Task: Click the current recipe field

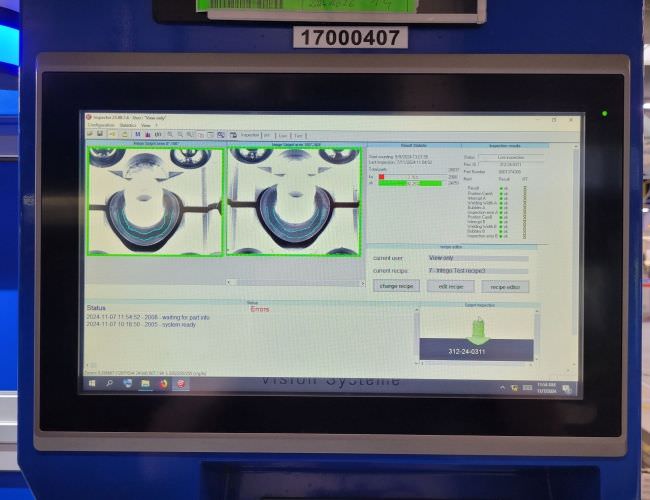Action: tap(478, 271)
